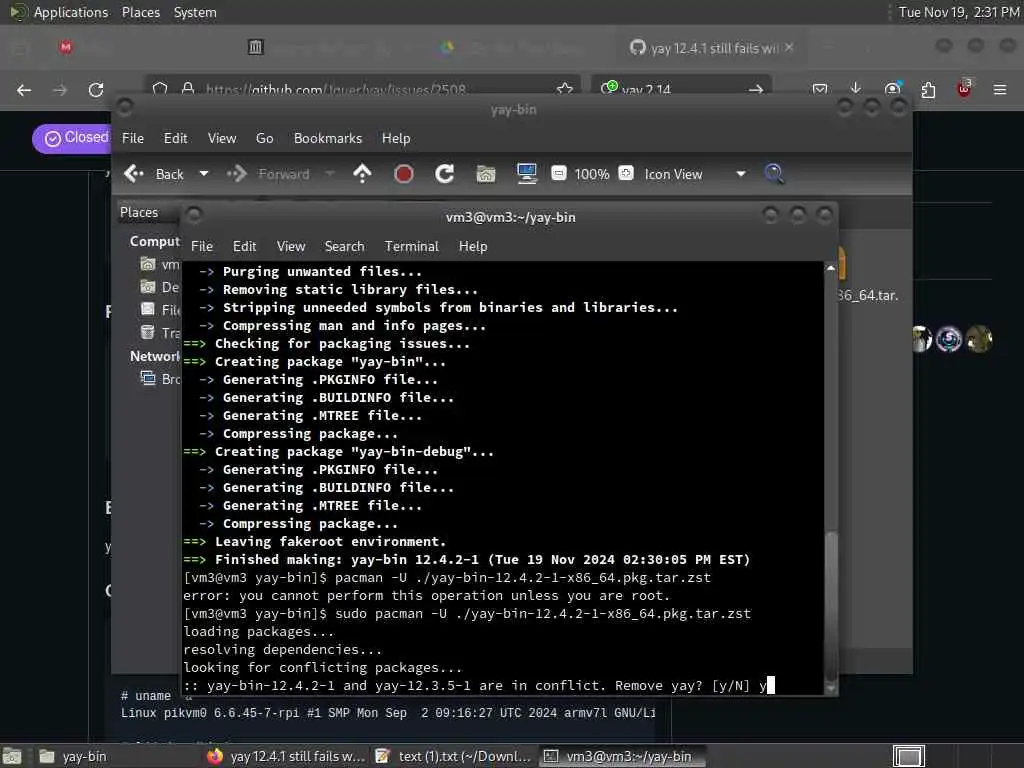Open the Home folder icon in toolbar

point(485,174)
